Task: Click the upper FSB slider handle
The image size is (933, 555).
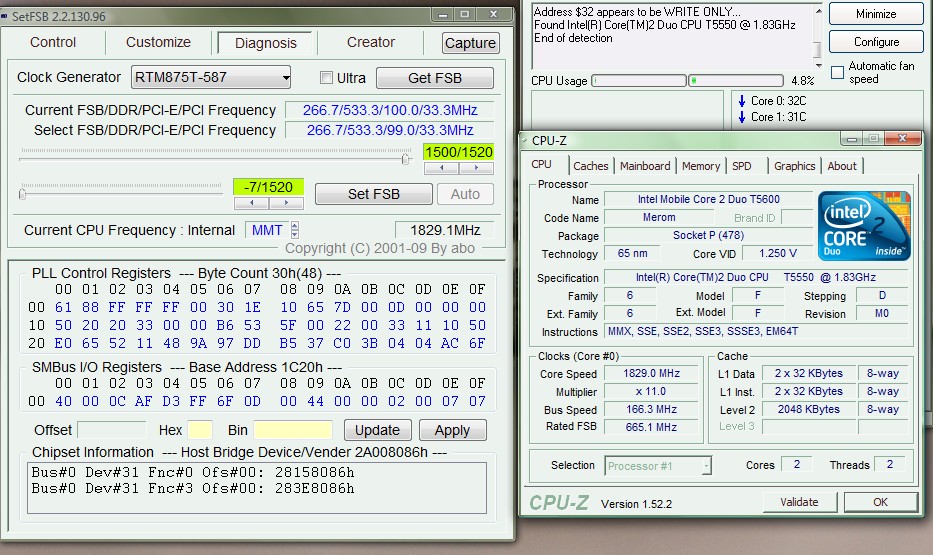Action: point(406,159)
